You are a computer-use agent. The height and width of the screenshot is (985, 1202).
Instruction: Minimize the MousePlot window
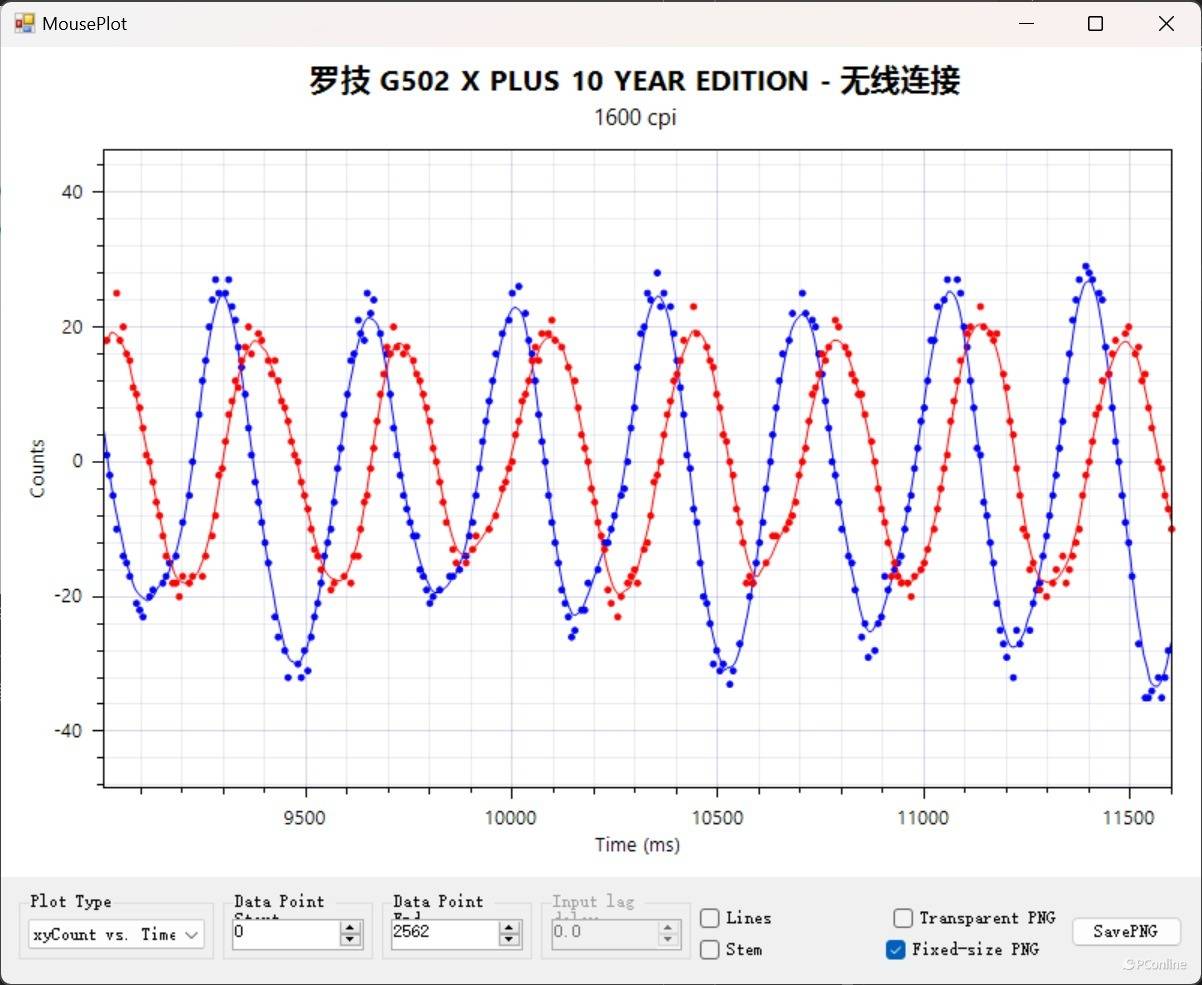[1025, 24]
